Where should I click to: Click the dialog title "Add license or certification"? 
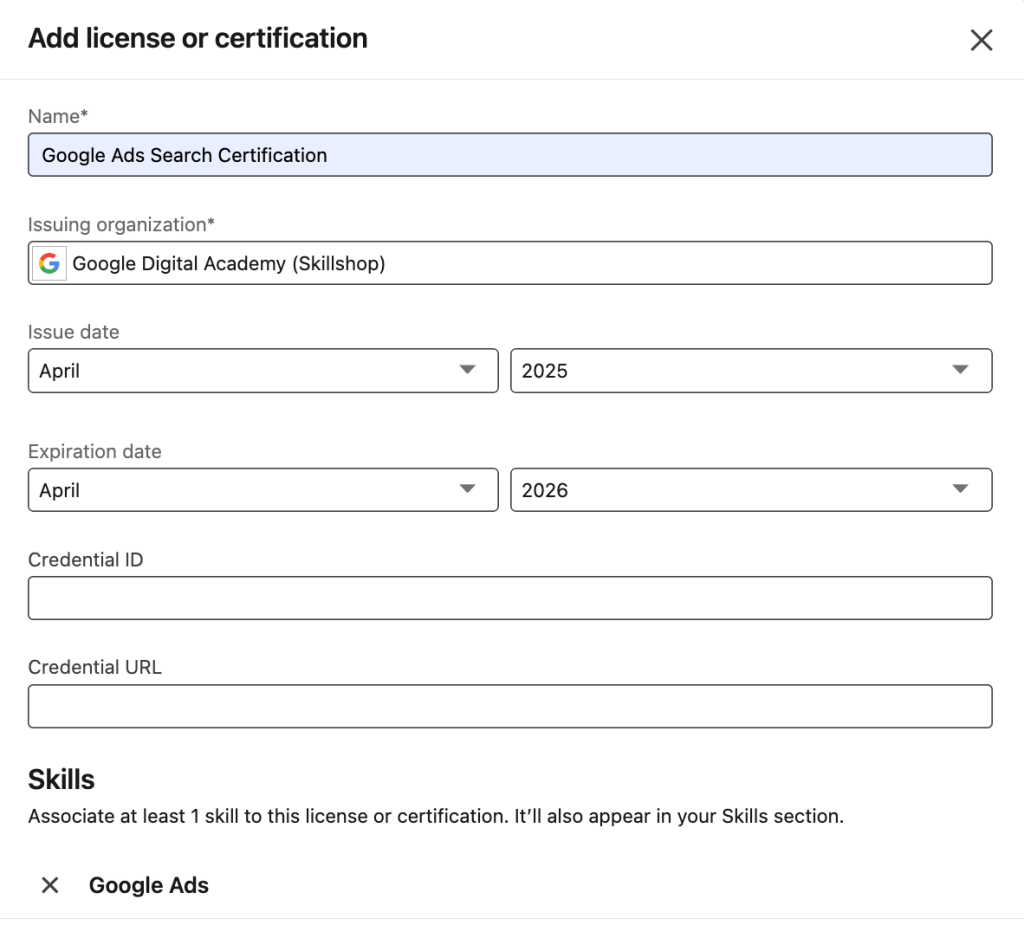(x=198, y=38)
